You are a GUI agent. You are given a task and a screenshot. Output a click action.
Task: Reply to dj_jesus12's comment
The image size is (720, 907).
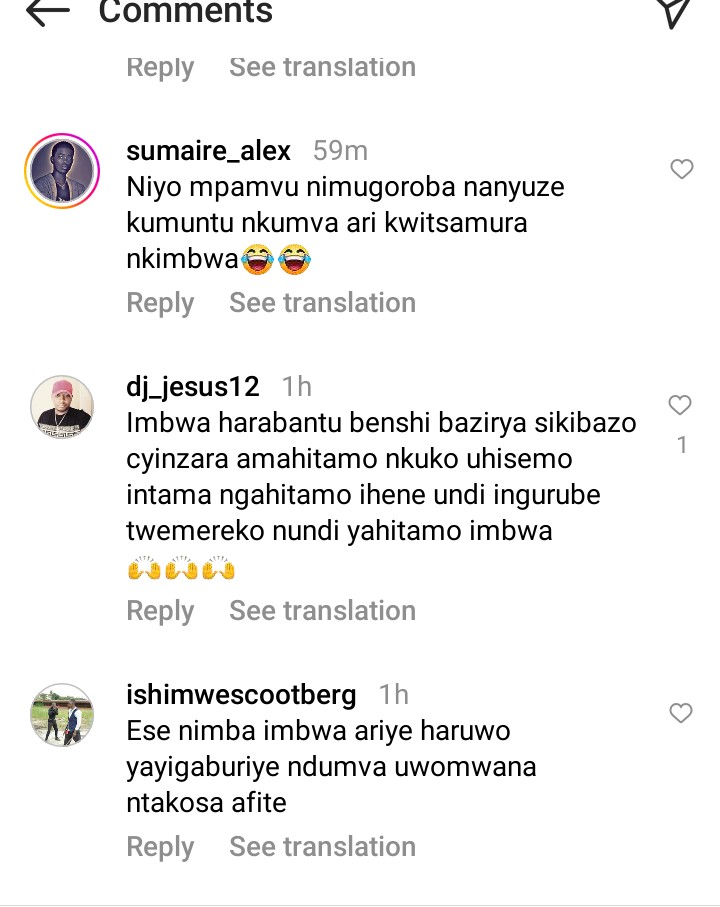click(x=160, y=611)
